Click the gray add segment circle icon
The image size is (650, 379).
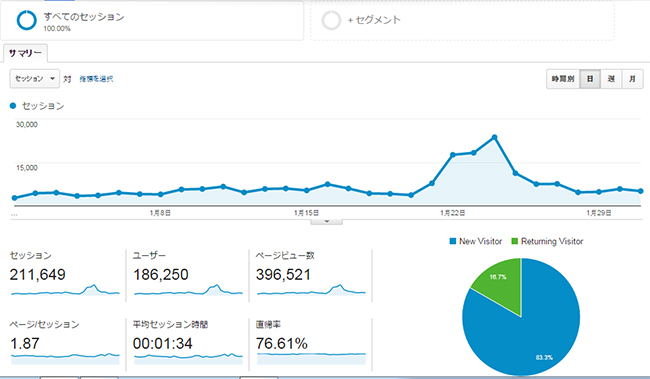coord(331,20)
